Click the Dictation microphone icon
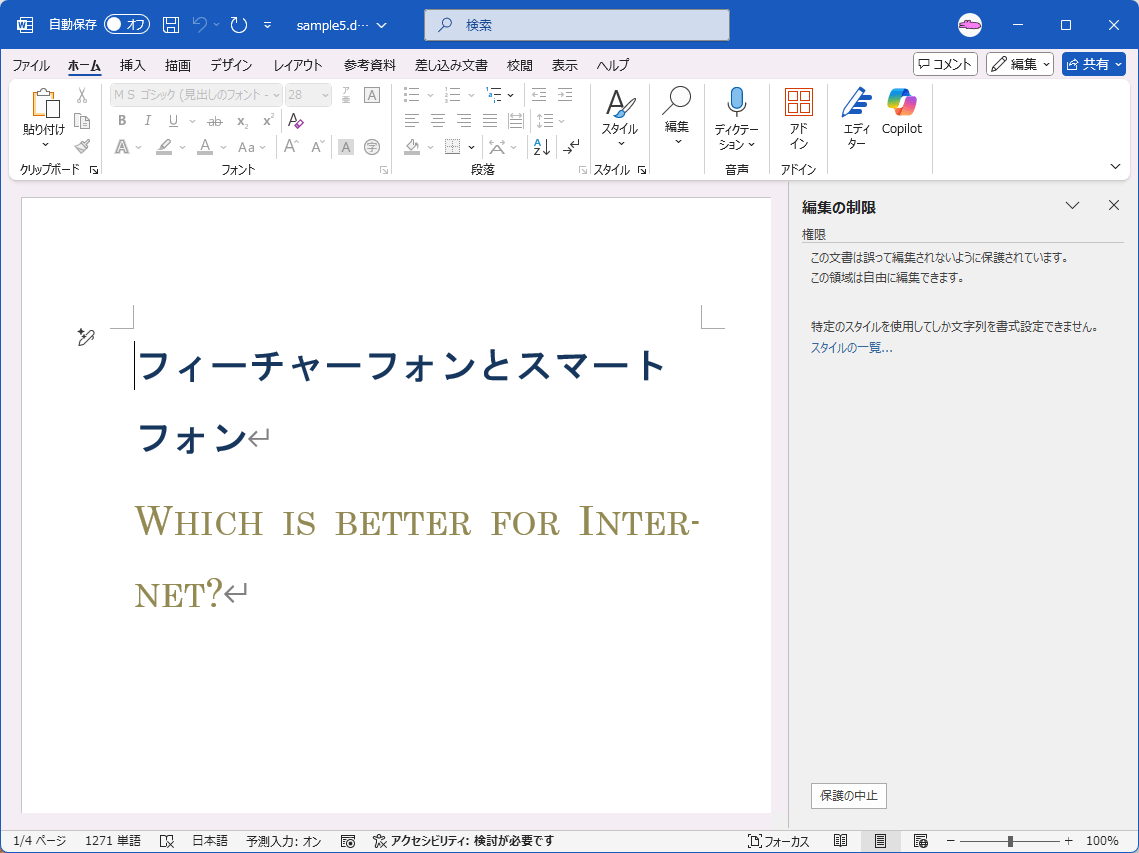Viewport: 1139px width, 853px height. pos(736,102)
